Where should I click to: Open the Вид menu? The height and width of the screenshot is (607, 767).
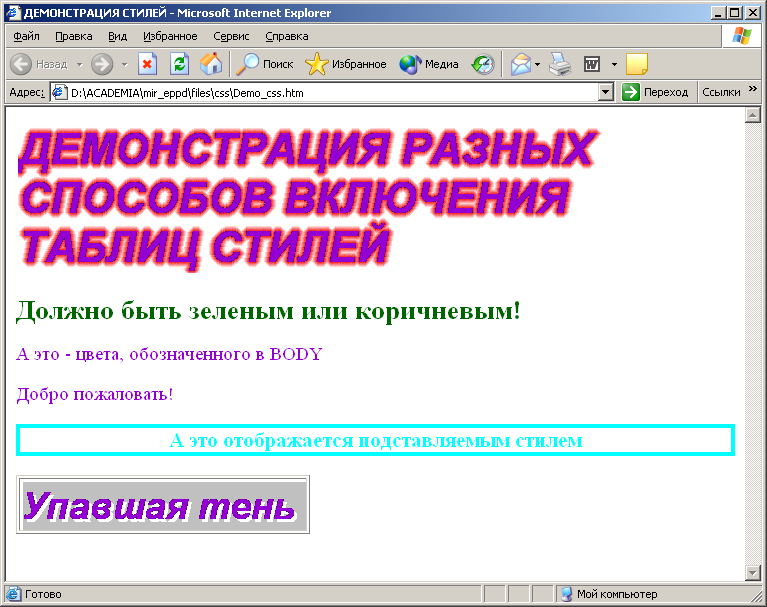(x=117, y=36)
